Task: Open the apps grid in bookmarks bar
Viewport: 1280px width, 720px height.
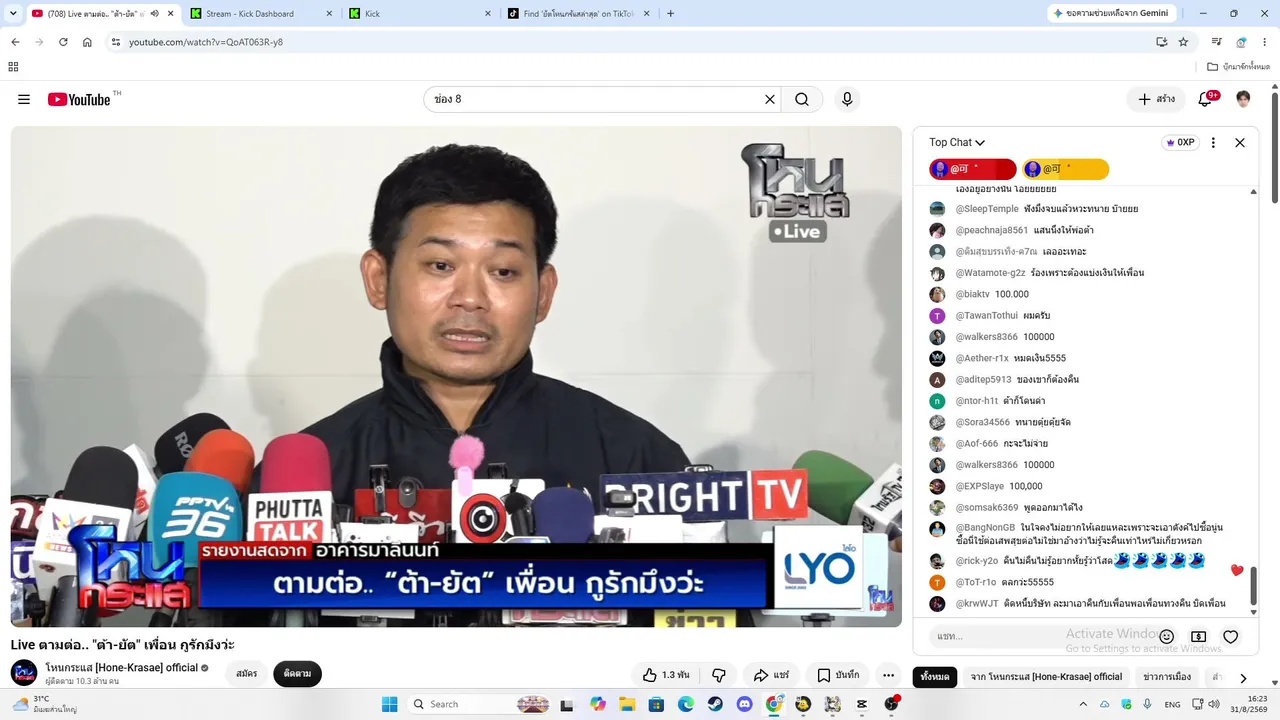Action: pos(13,67)
